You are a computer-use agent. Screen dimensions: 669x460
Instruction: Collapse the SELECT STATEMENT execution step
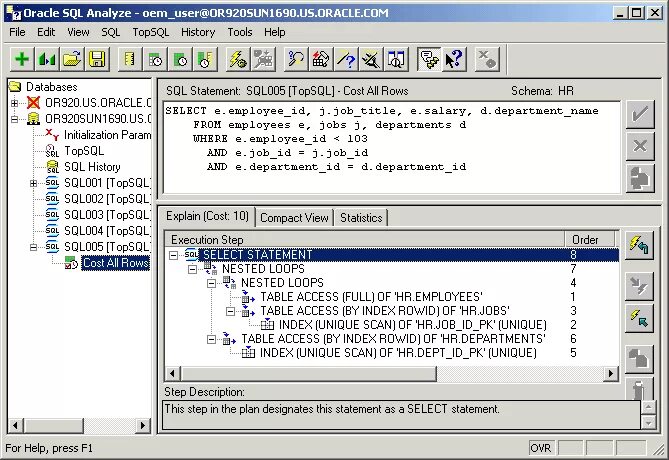coord(173,255)
